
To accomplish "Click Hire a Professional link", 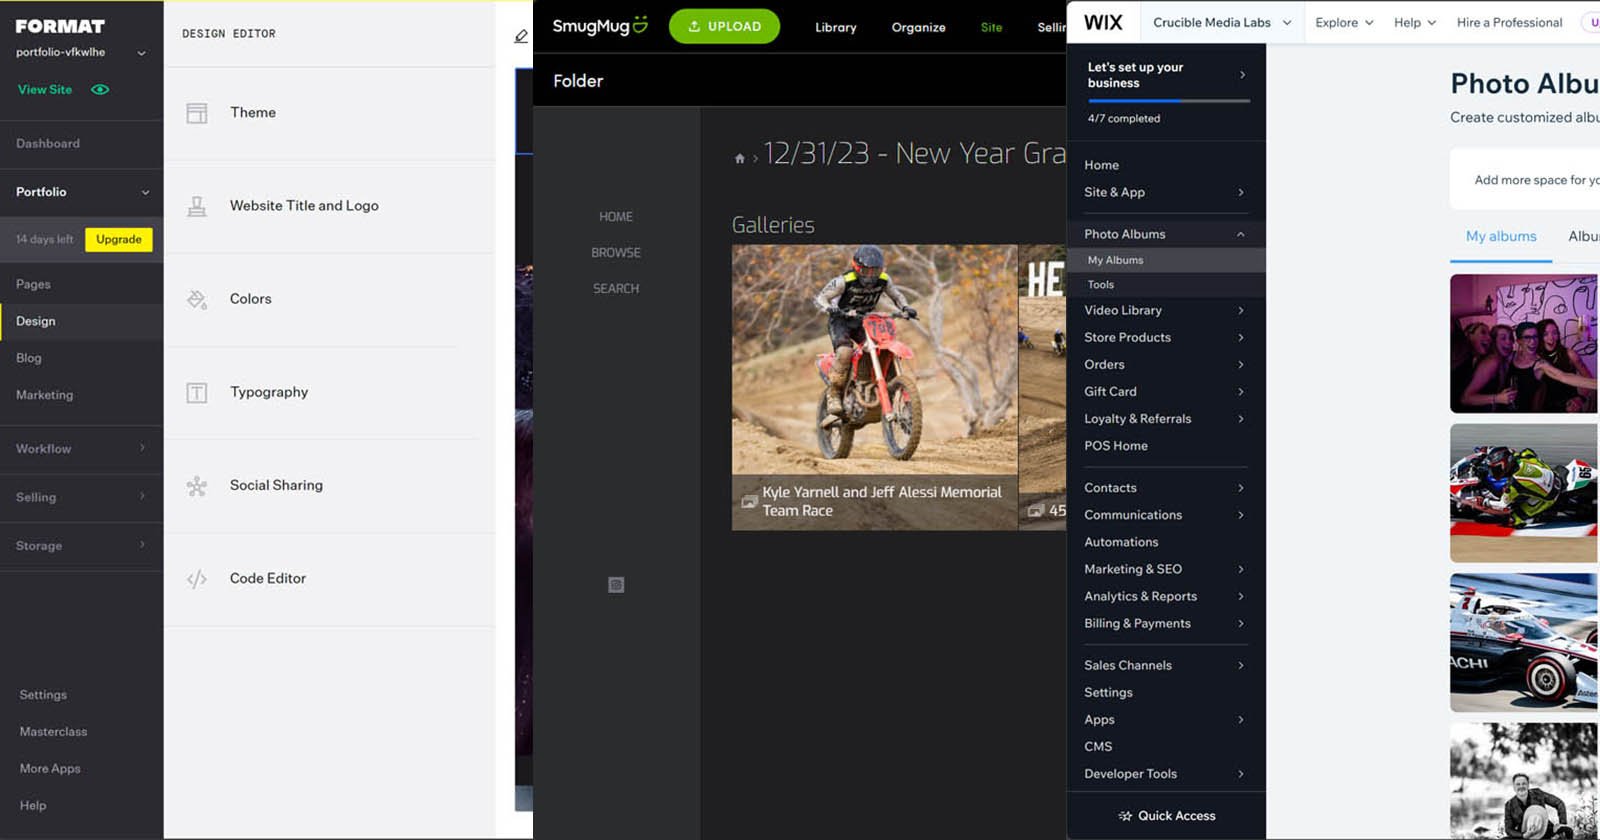I will point(1509,22).
